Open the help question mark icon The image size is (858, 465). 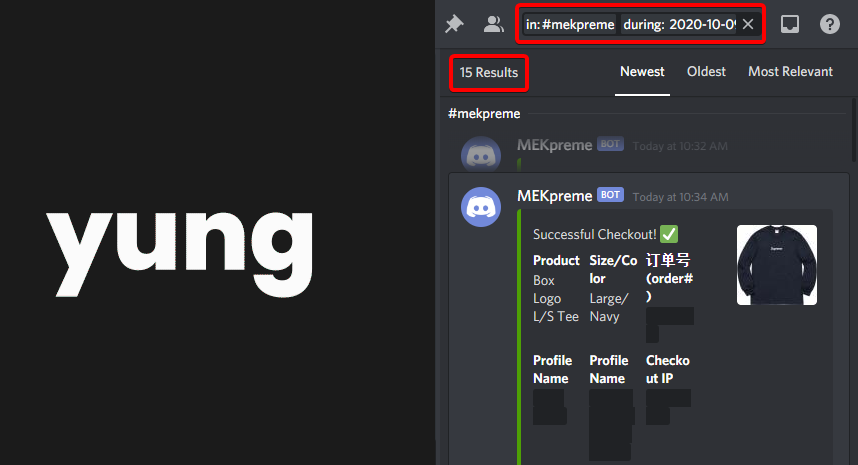coord(830,24)
